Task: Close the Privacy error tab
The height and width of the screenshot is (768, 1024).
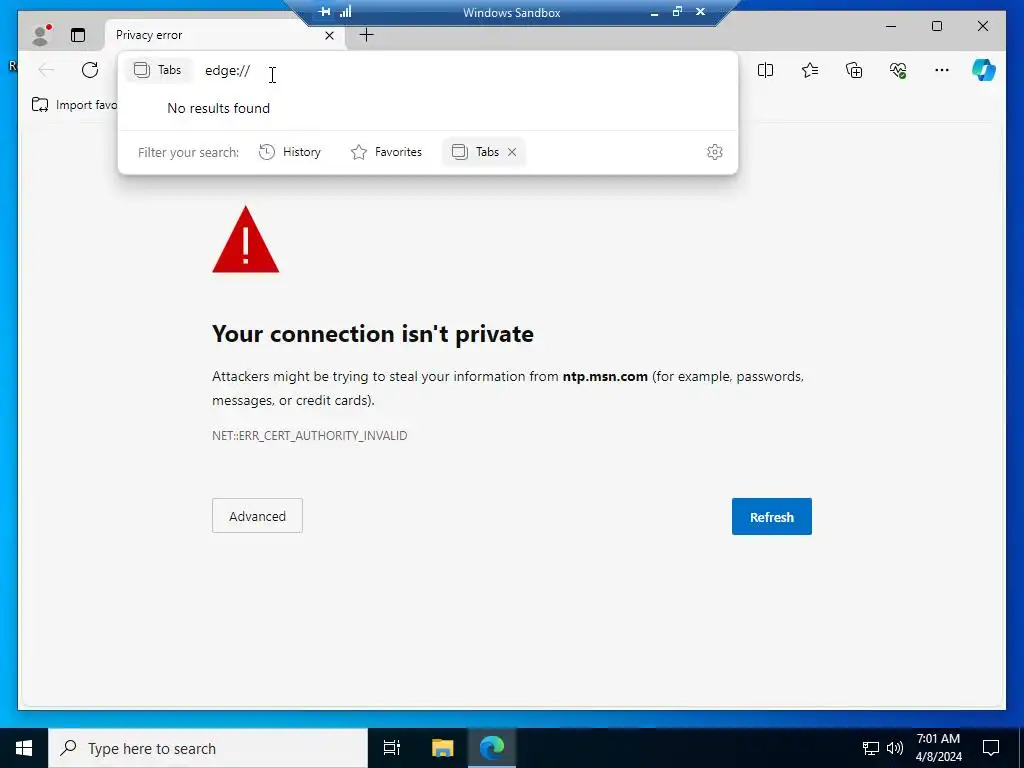Action: [x=330, y=35]
